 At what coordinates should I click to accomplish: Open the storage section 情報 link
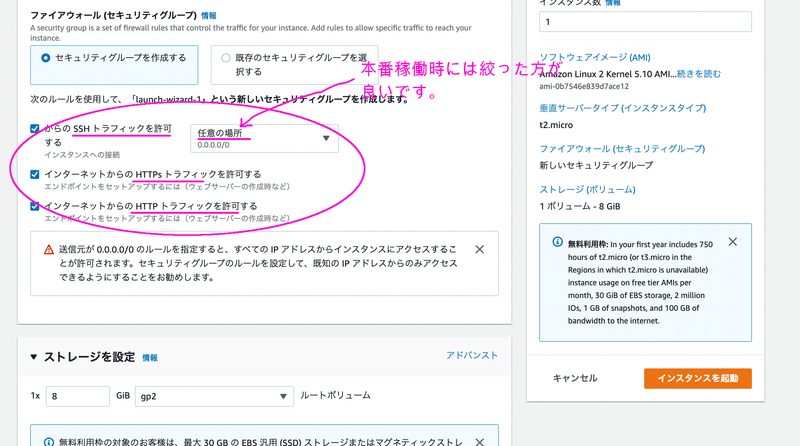click(149, 358)
